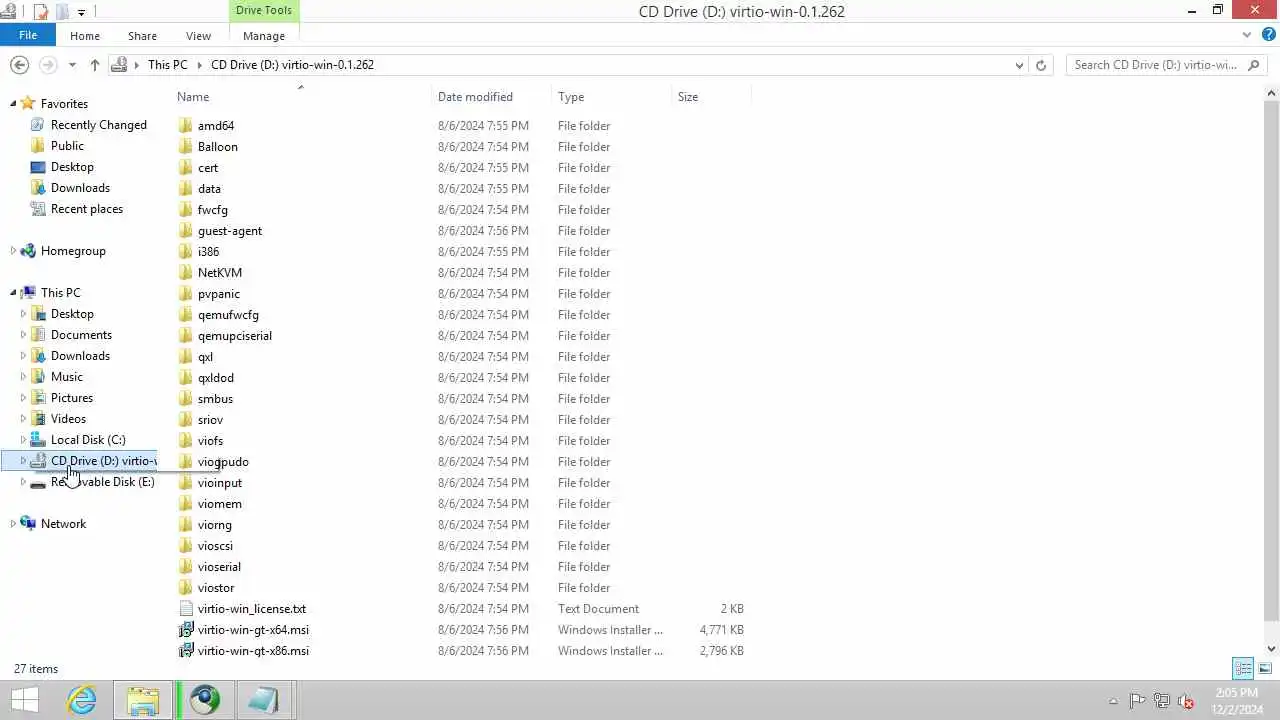Select the viostor folder icon

(186, 588)
